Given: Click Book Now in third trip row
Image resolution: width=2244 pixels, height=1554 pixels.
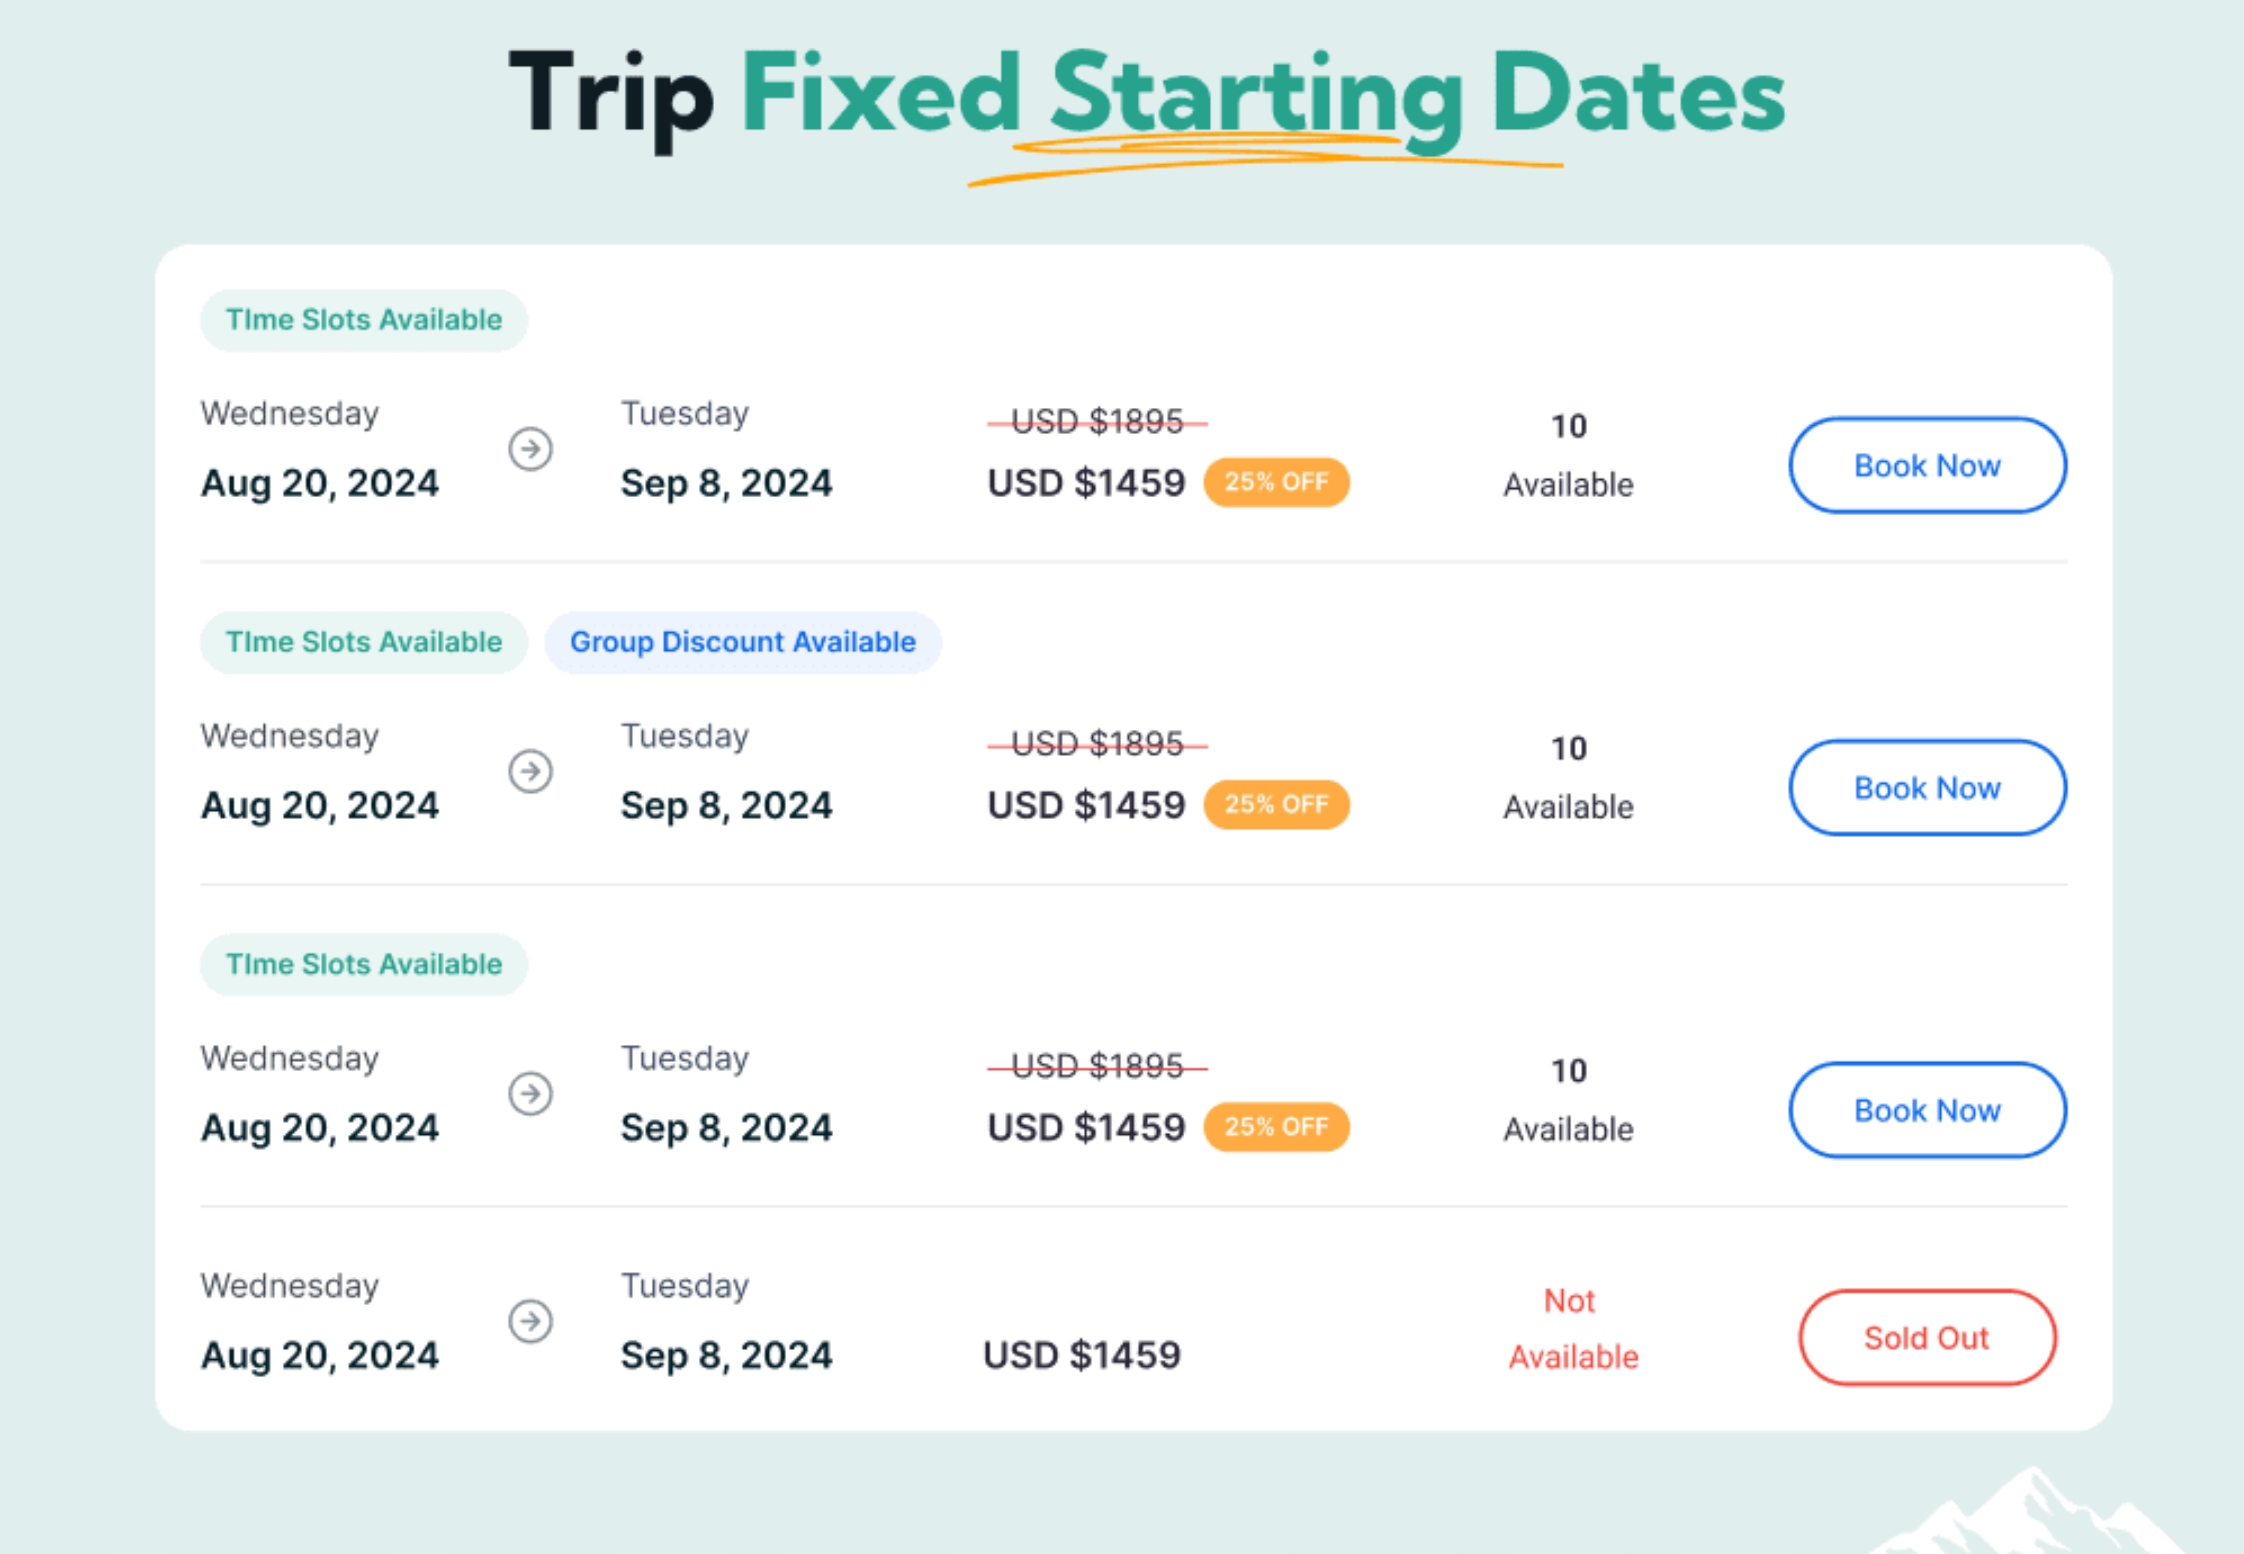Looking at the screenshot, I should (1927, 1110).
